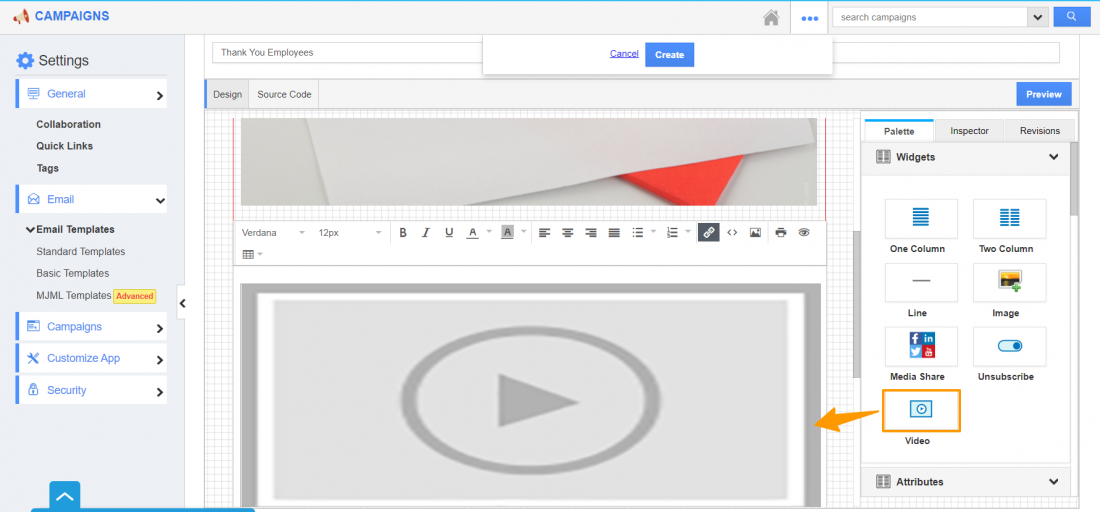The height and width of the screenshot is (512, 1100).
Task: Click the palette panel scrollbar
Action: (1074, 179)
